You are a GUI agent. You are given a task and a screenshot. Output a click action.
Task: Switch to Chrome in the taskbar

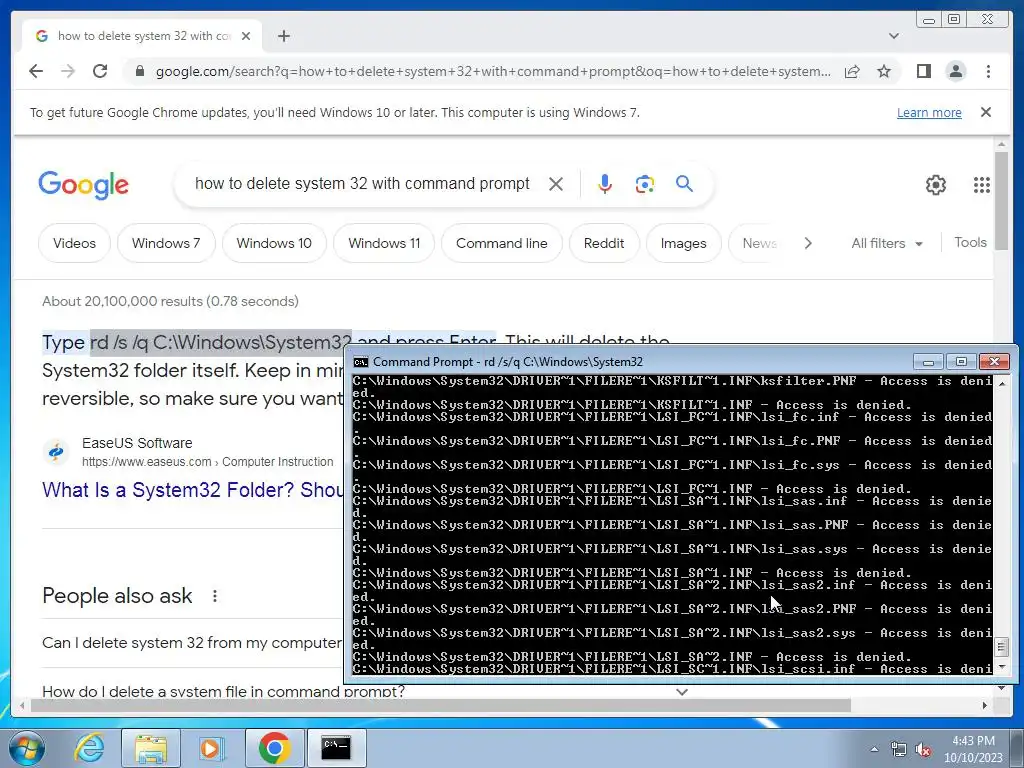click(x=275, y=748)
